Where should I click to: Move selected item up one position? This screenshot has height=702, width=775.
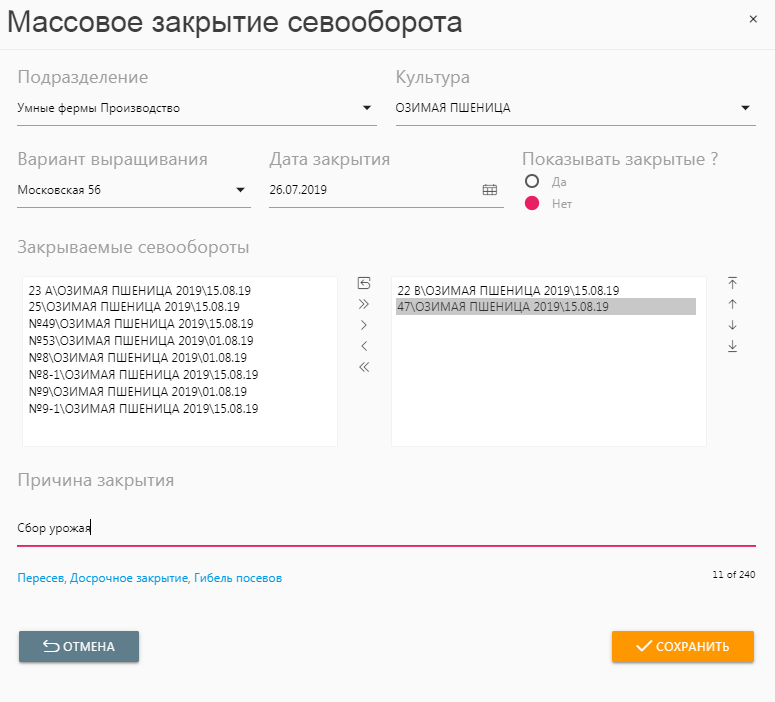(x=732, y=303)
